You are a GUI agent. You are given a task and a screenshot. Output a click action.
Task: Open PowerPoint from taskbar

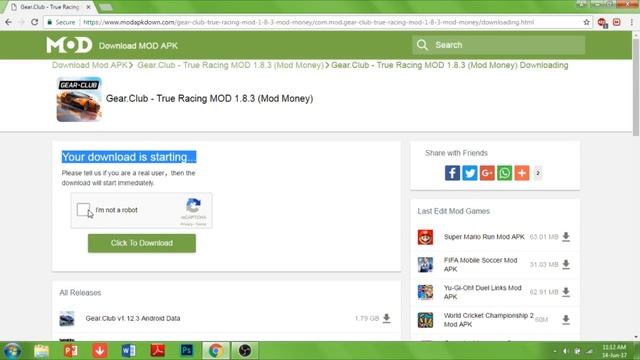tap(71, 351)
